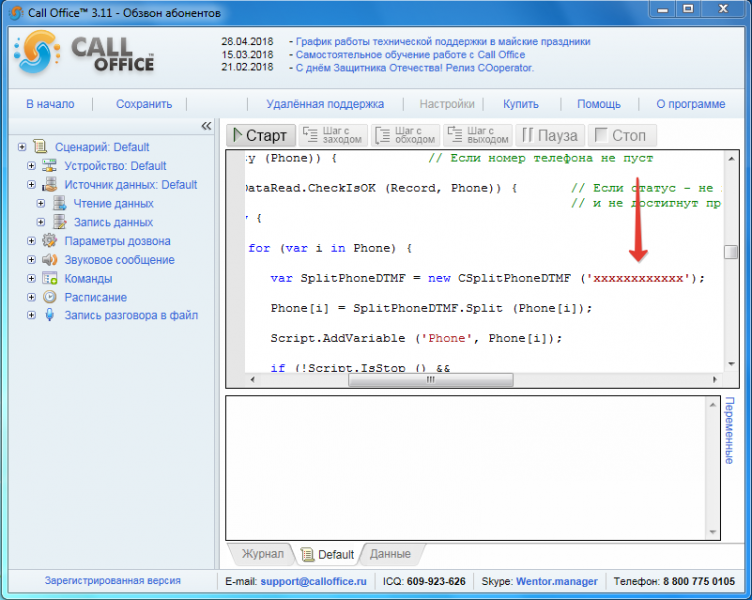
Task: Open the Переменные side panel
Action: coord(729,430)
